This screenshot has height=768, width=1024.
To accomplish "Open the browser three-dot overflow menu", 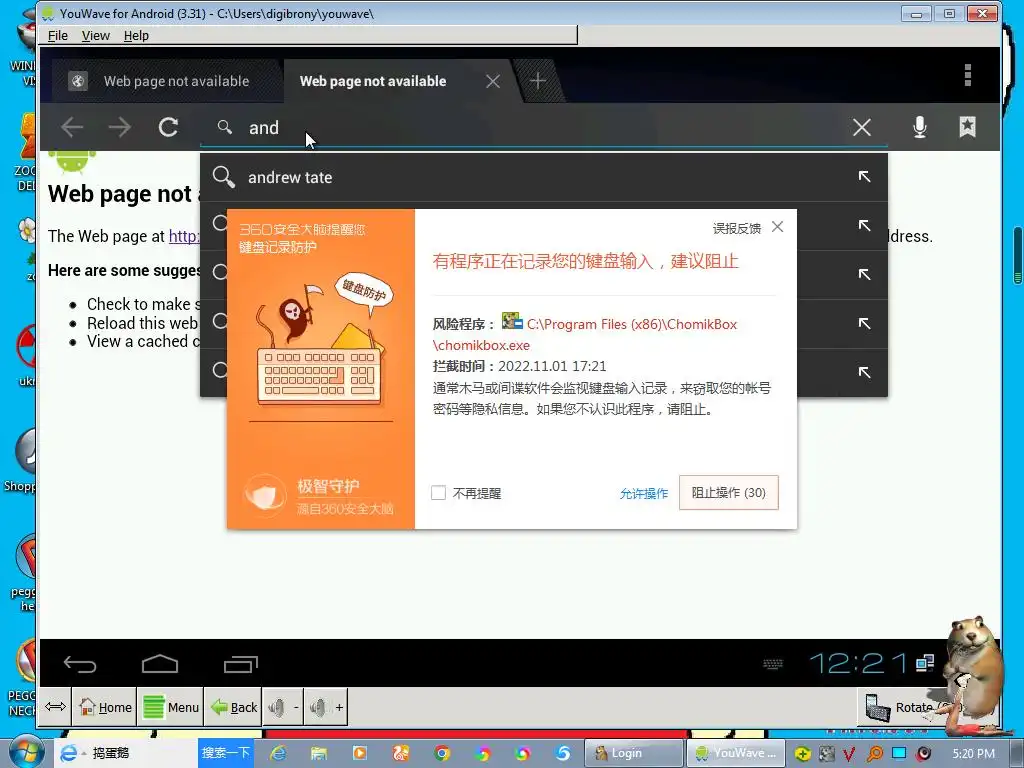I will (968, 75).
